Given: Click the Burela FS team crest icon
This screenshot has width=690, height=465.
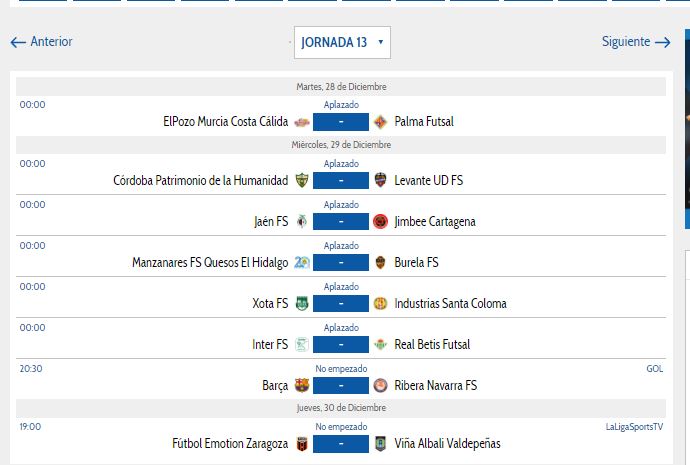Looking at the screenshot, I should [x=380, y=263].
